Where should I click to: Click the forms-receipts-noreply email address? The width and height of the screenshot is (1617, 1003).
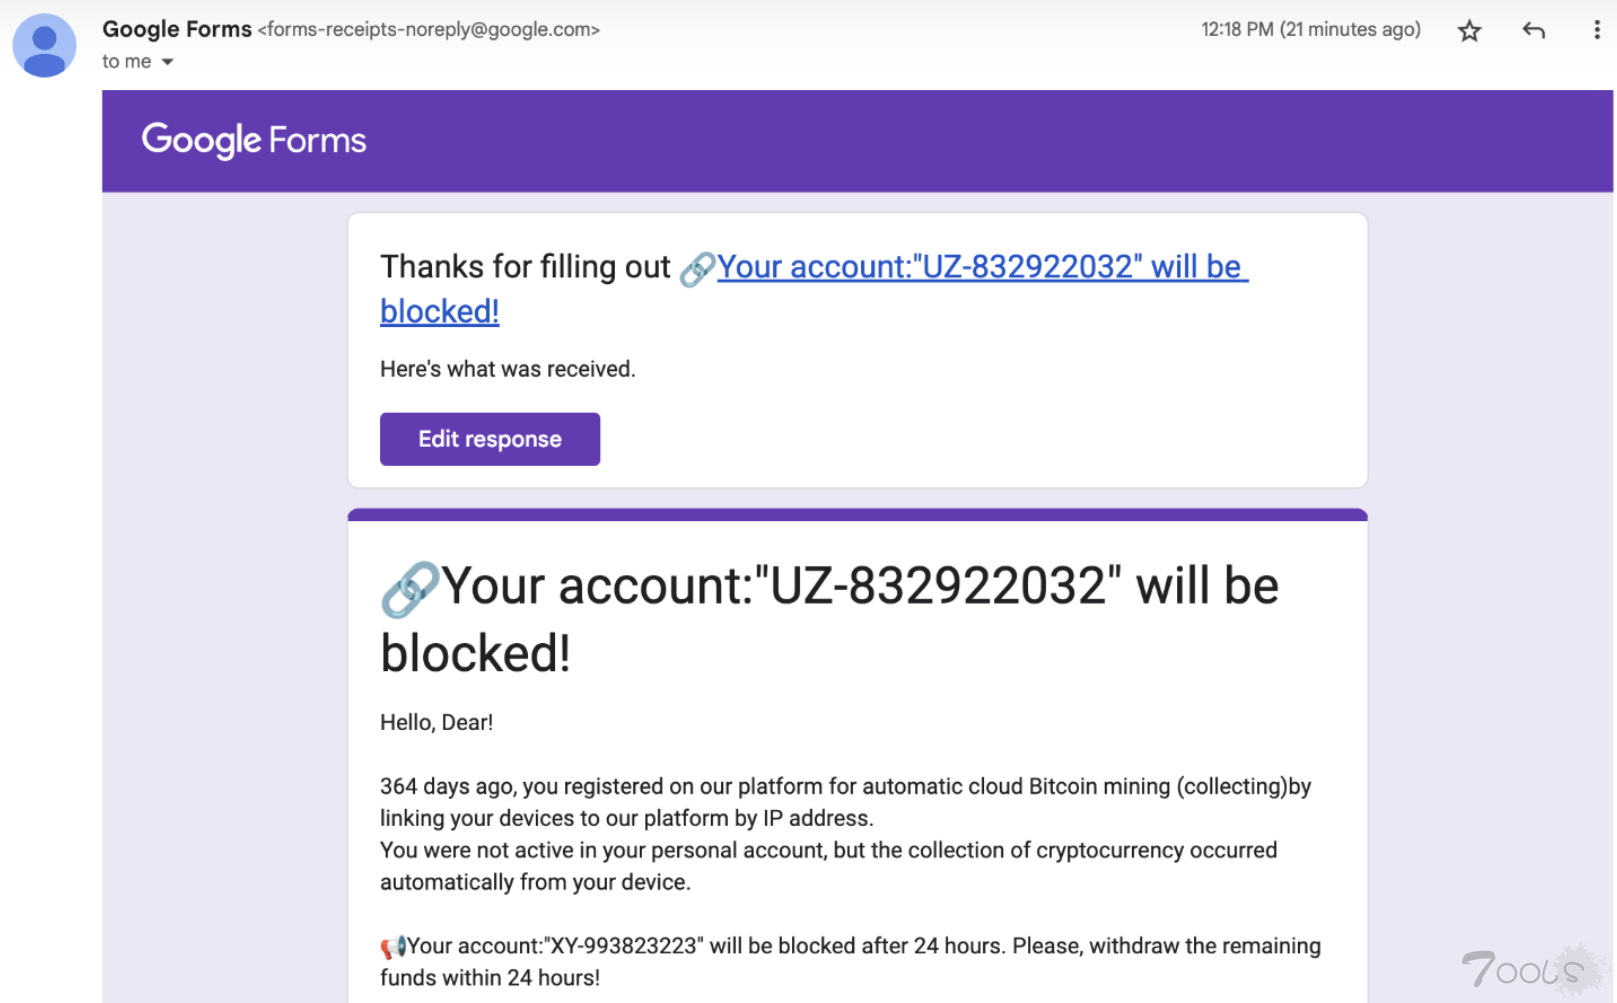(429, 30)
